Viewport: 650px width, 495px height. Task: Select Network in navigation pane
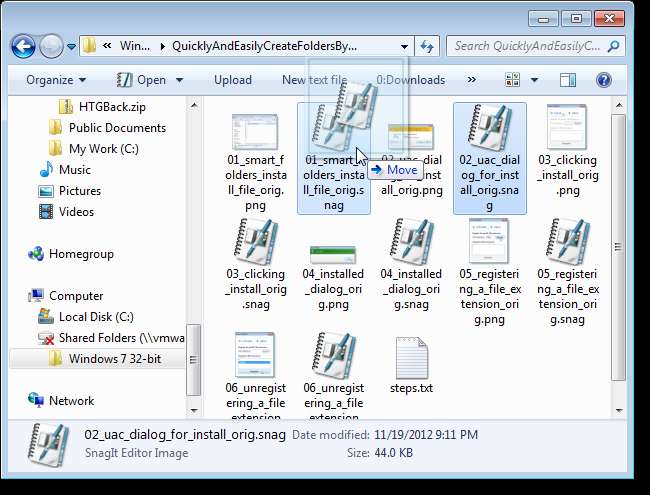(61, 400)
